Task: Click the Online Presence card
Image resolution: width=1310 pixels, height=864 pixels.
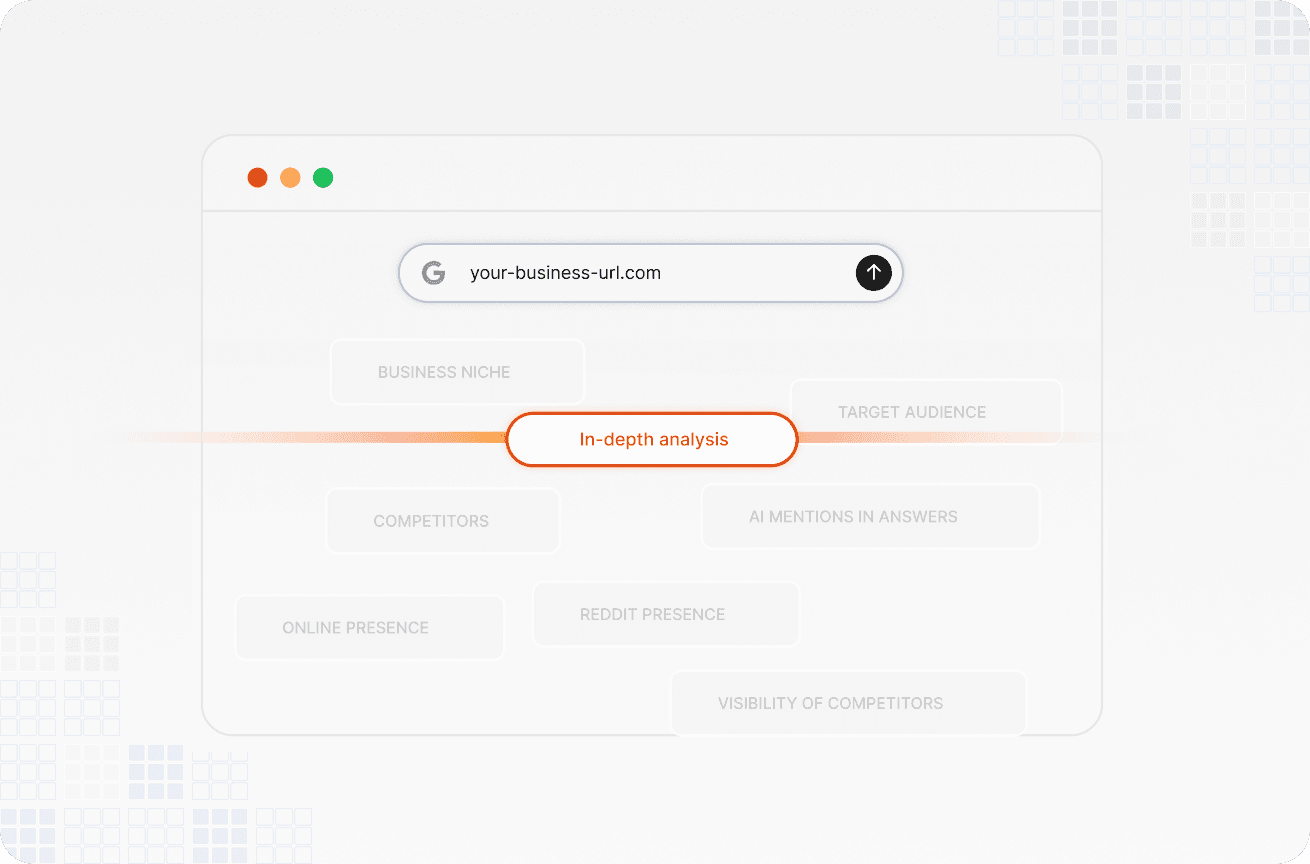Action: 369,628
